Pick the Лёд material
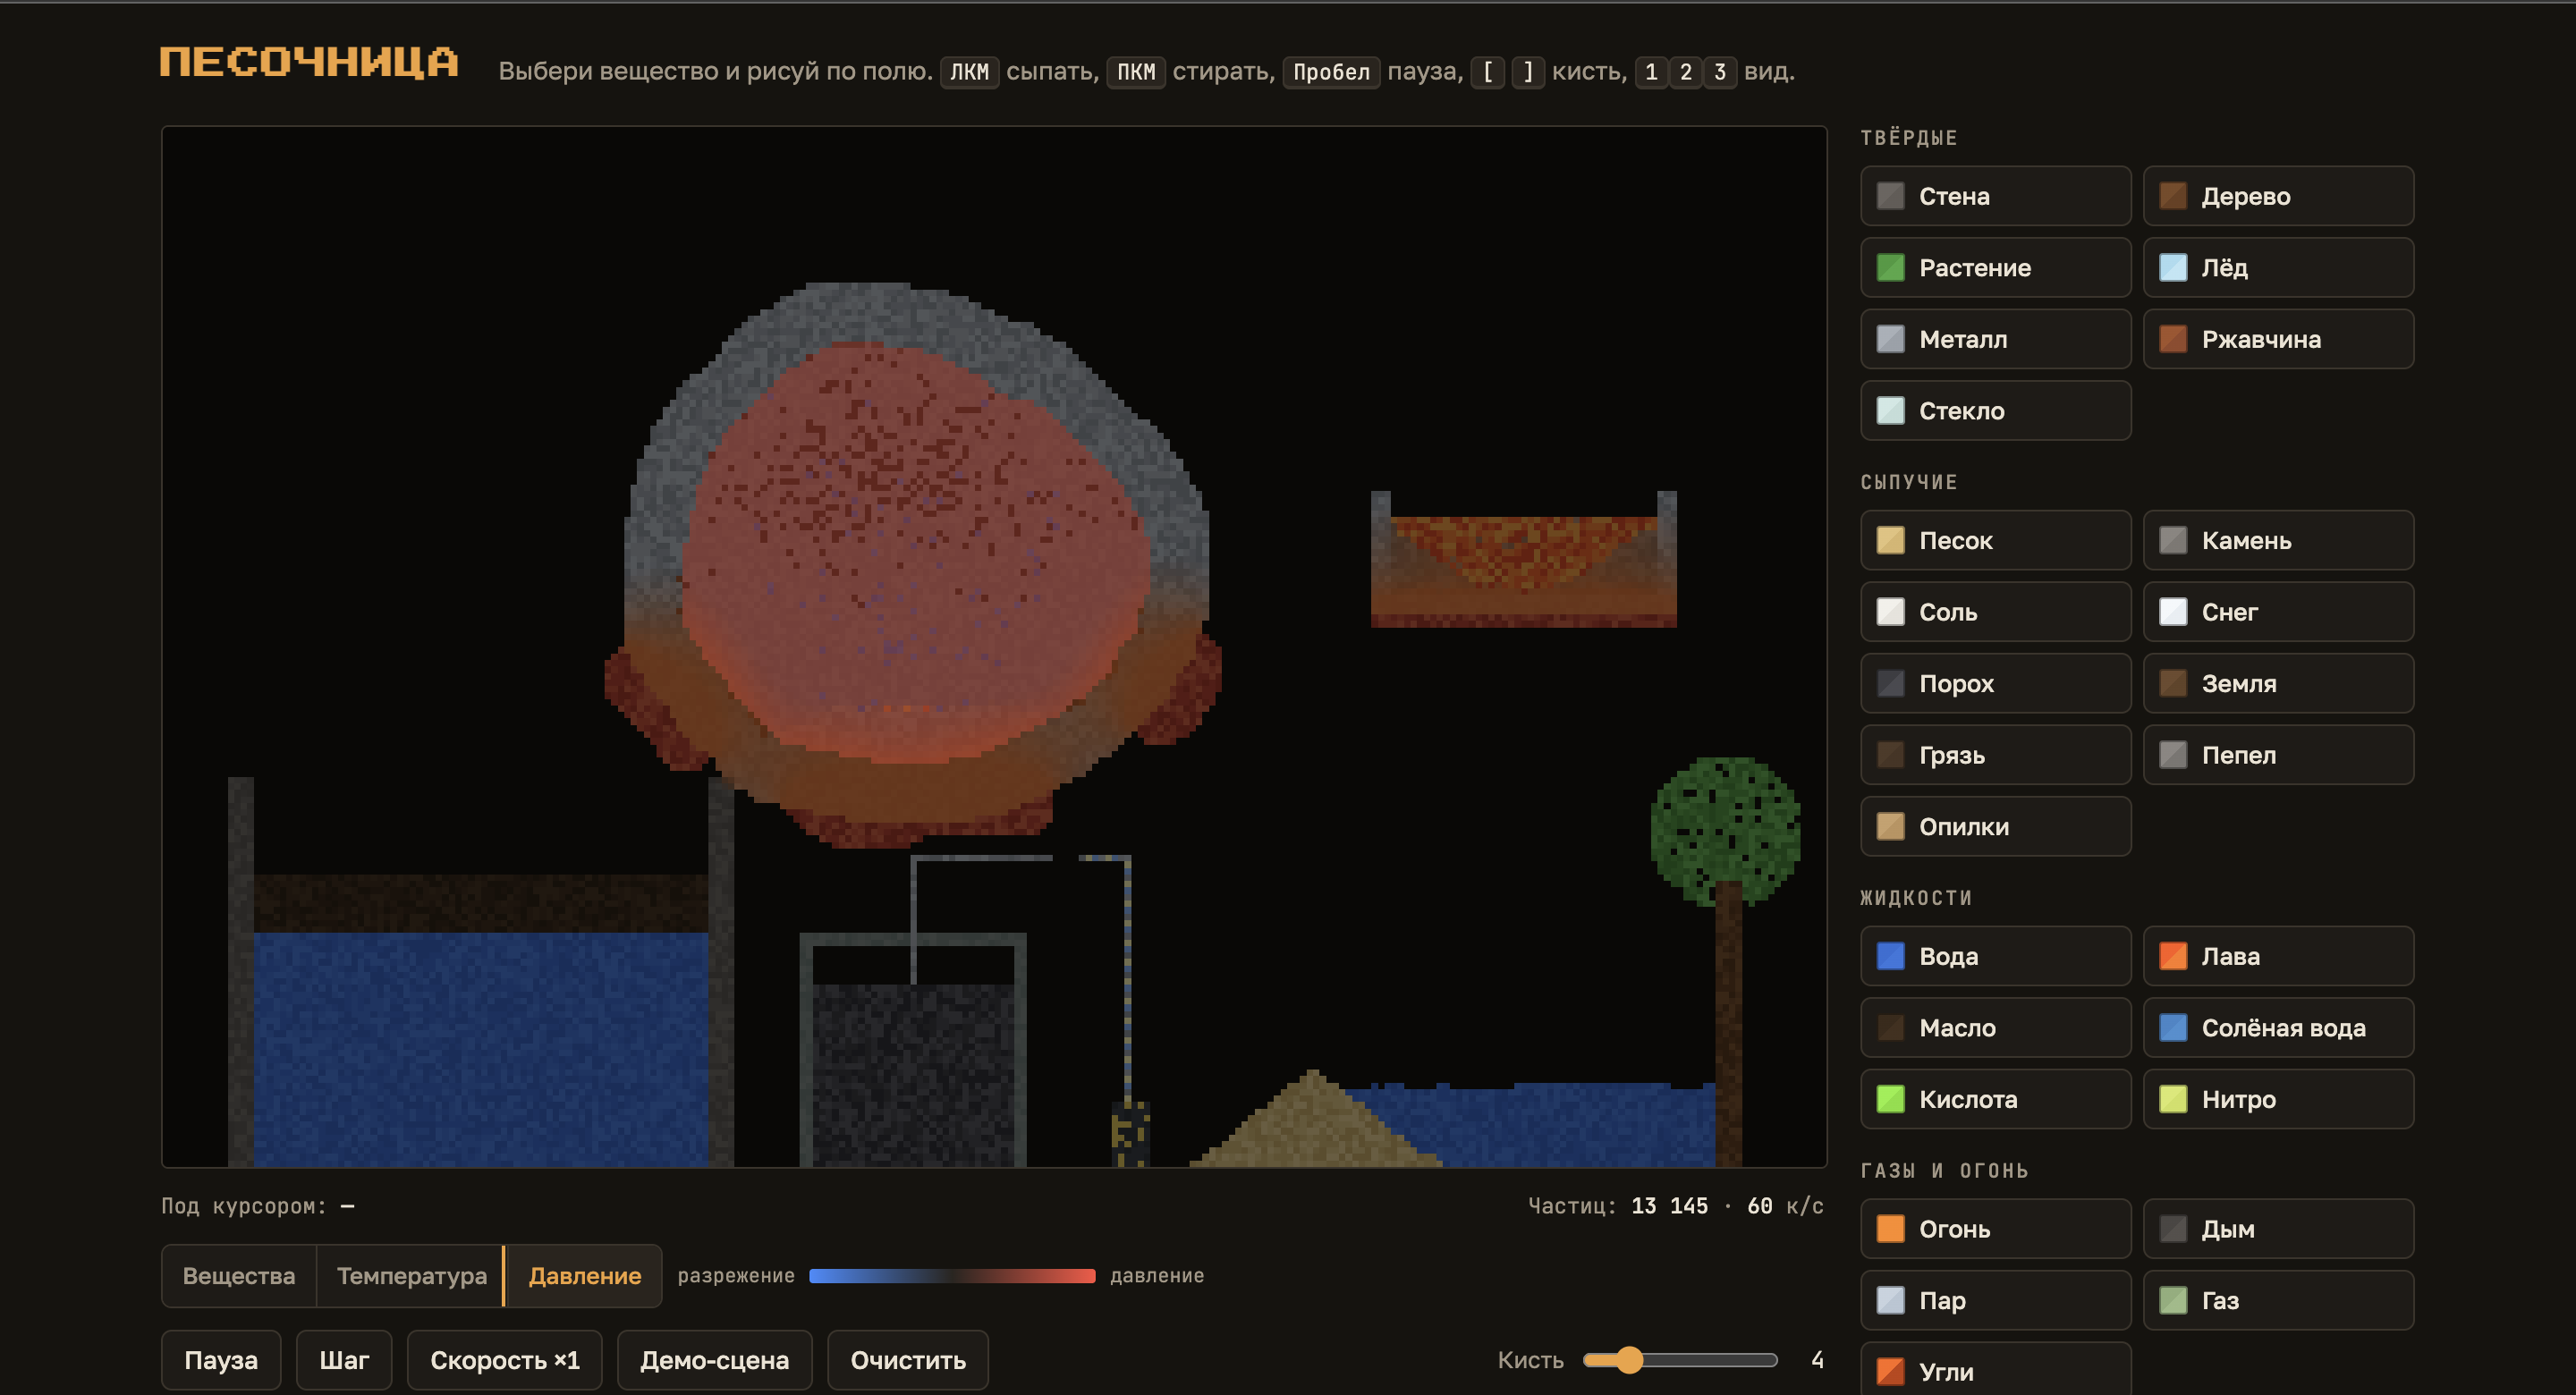The width and height of the screenshot is (2576, 1395). pos(2278,267)
